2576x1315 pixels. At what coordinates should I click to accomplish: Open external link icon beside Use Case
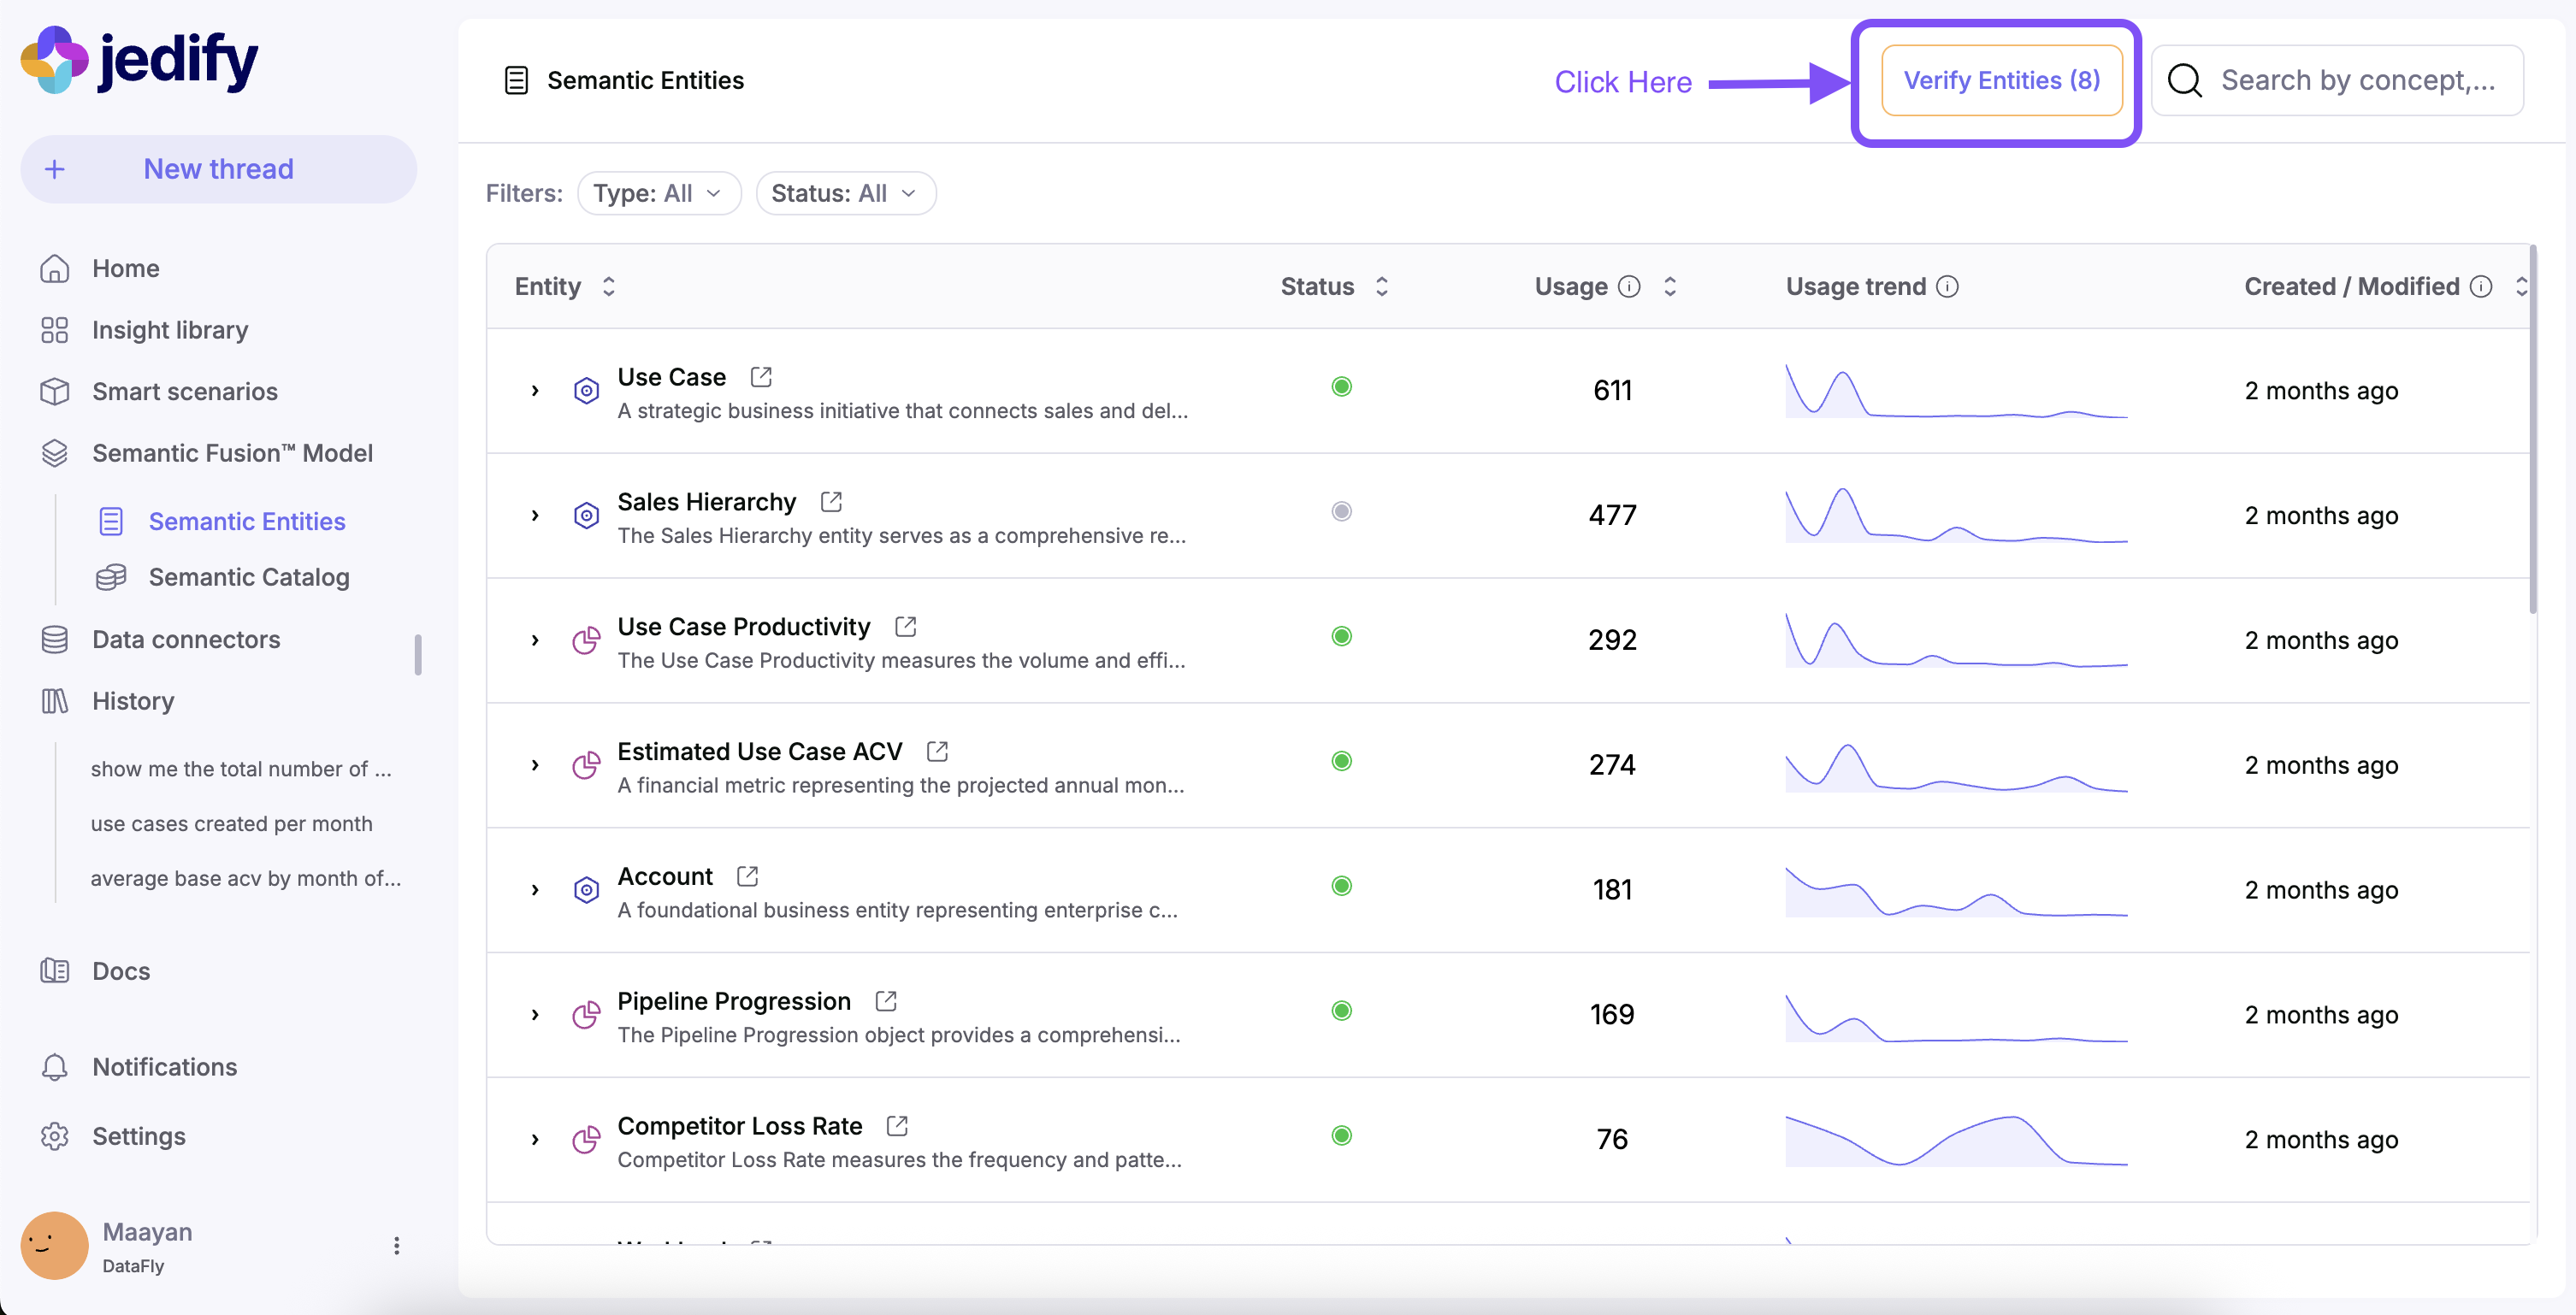[761, 377]
